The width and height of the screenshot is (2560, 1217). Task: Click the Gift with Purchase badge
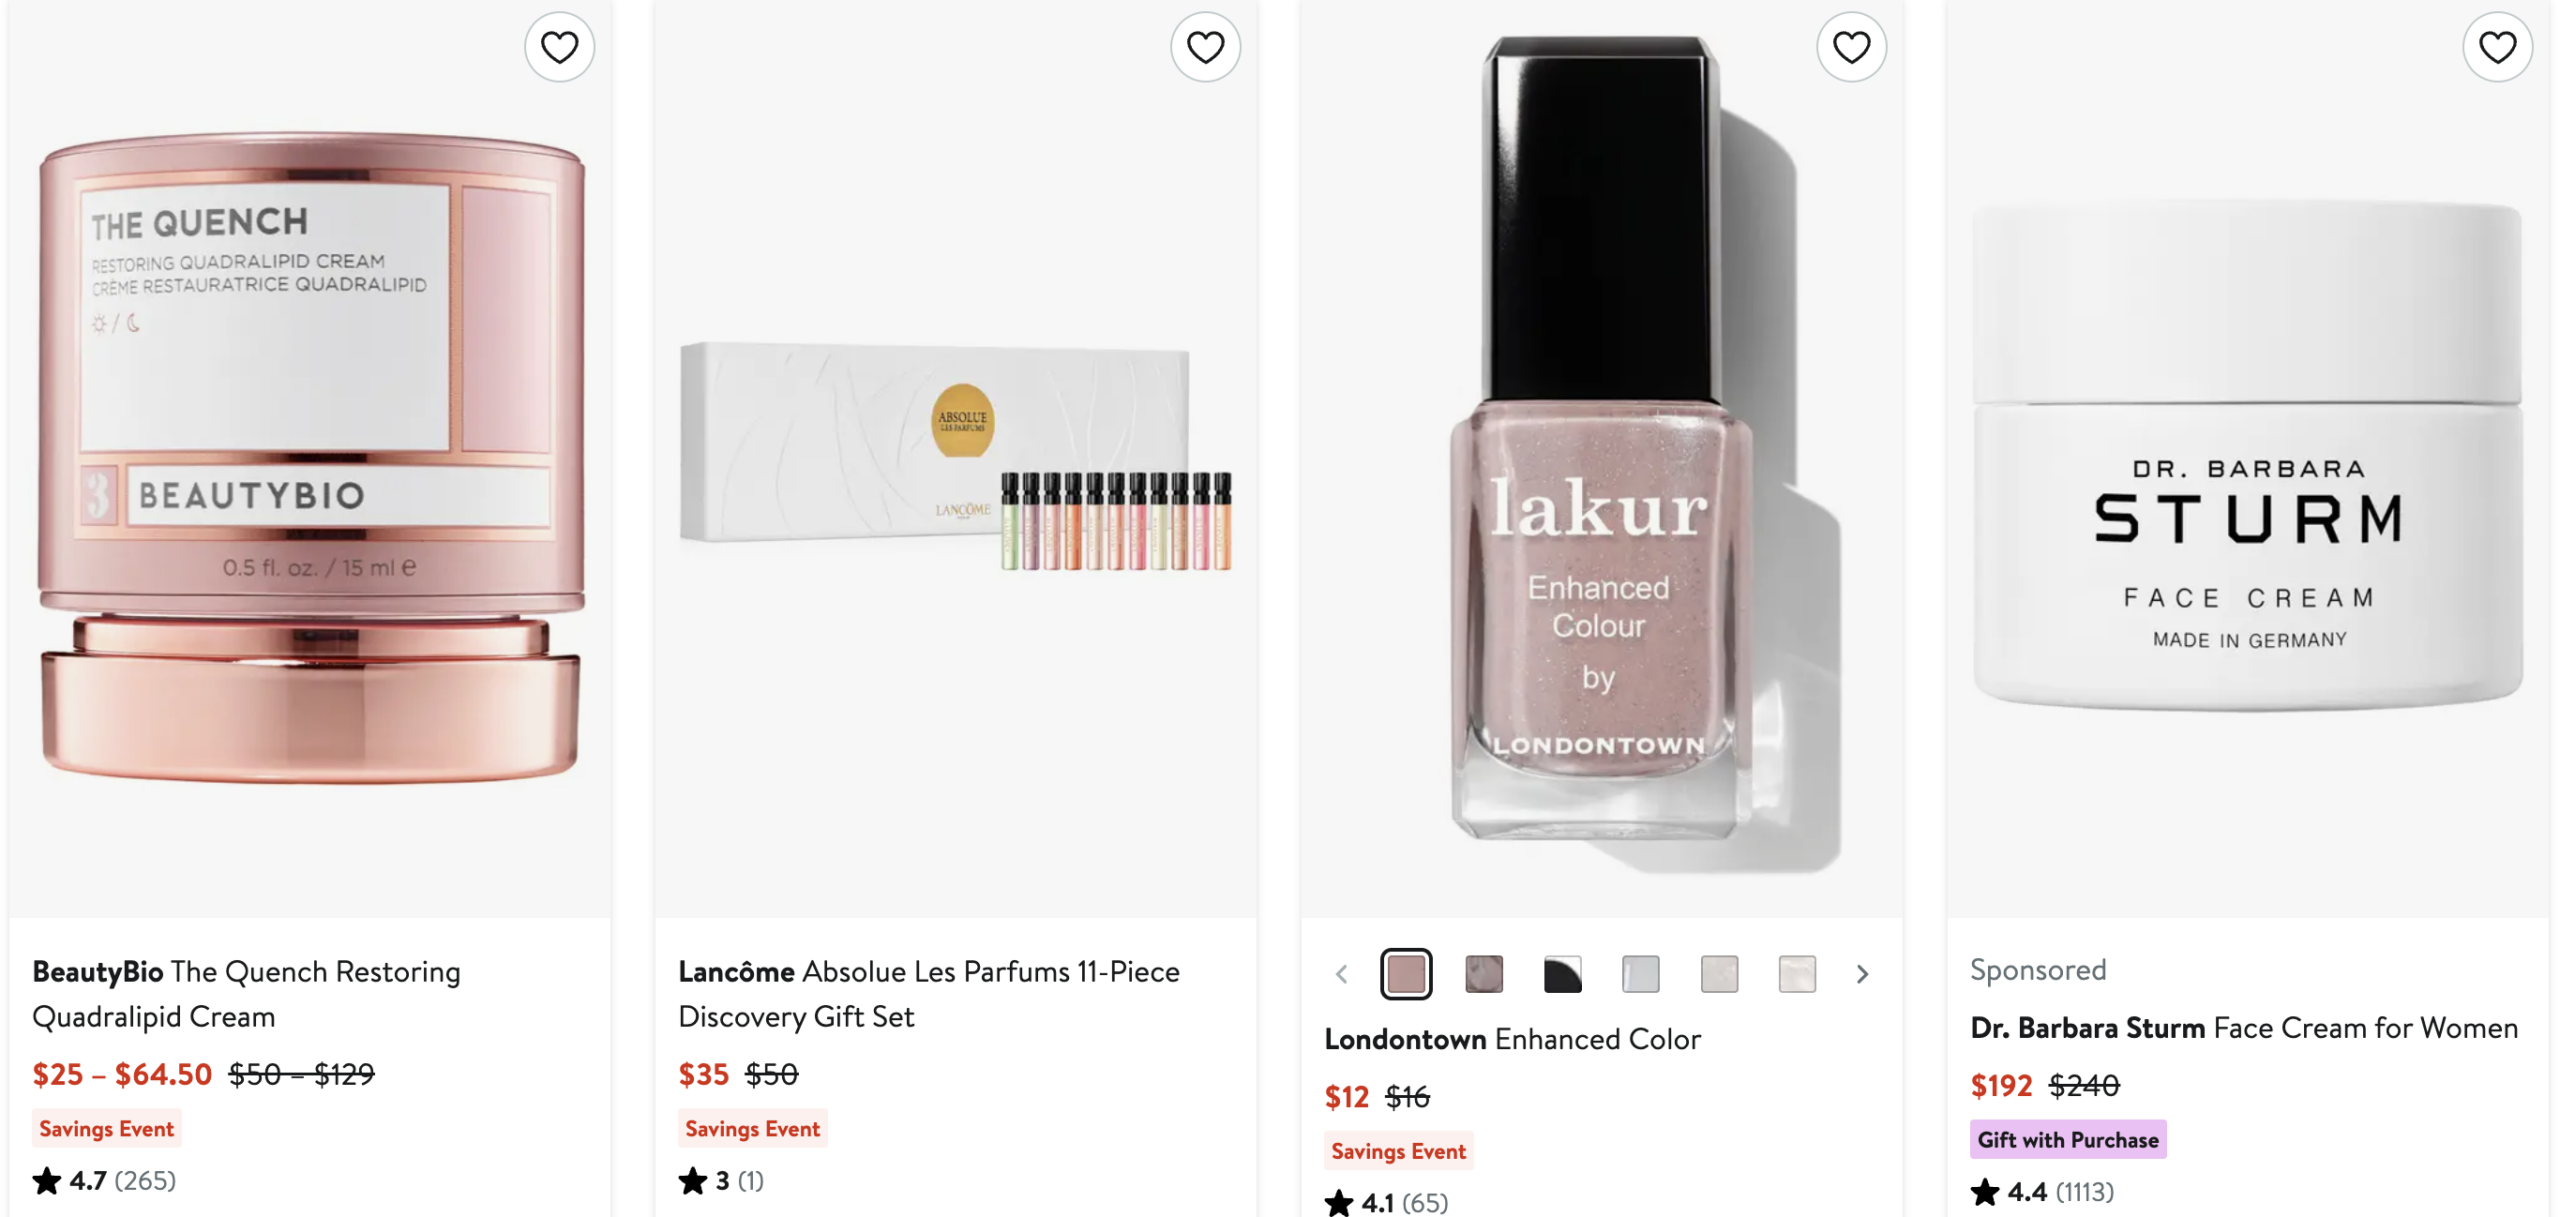tap(2067, 1140)
